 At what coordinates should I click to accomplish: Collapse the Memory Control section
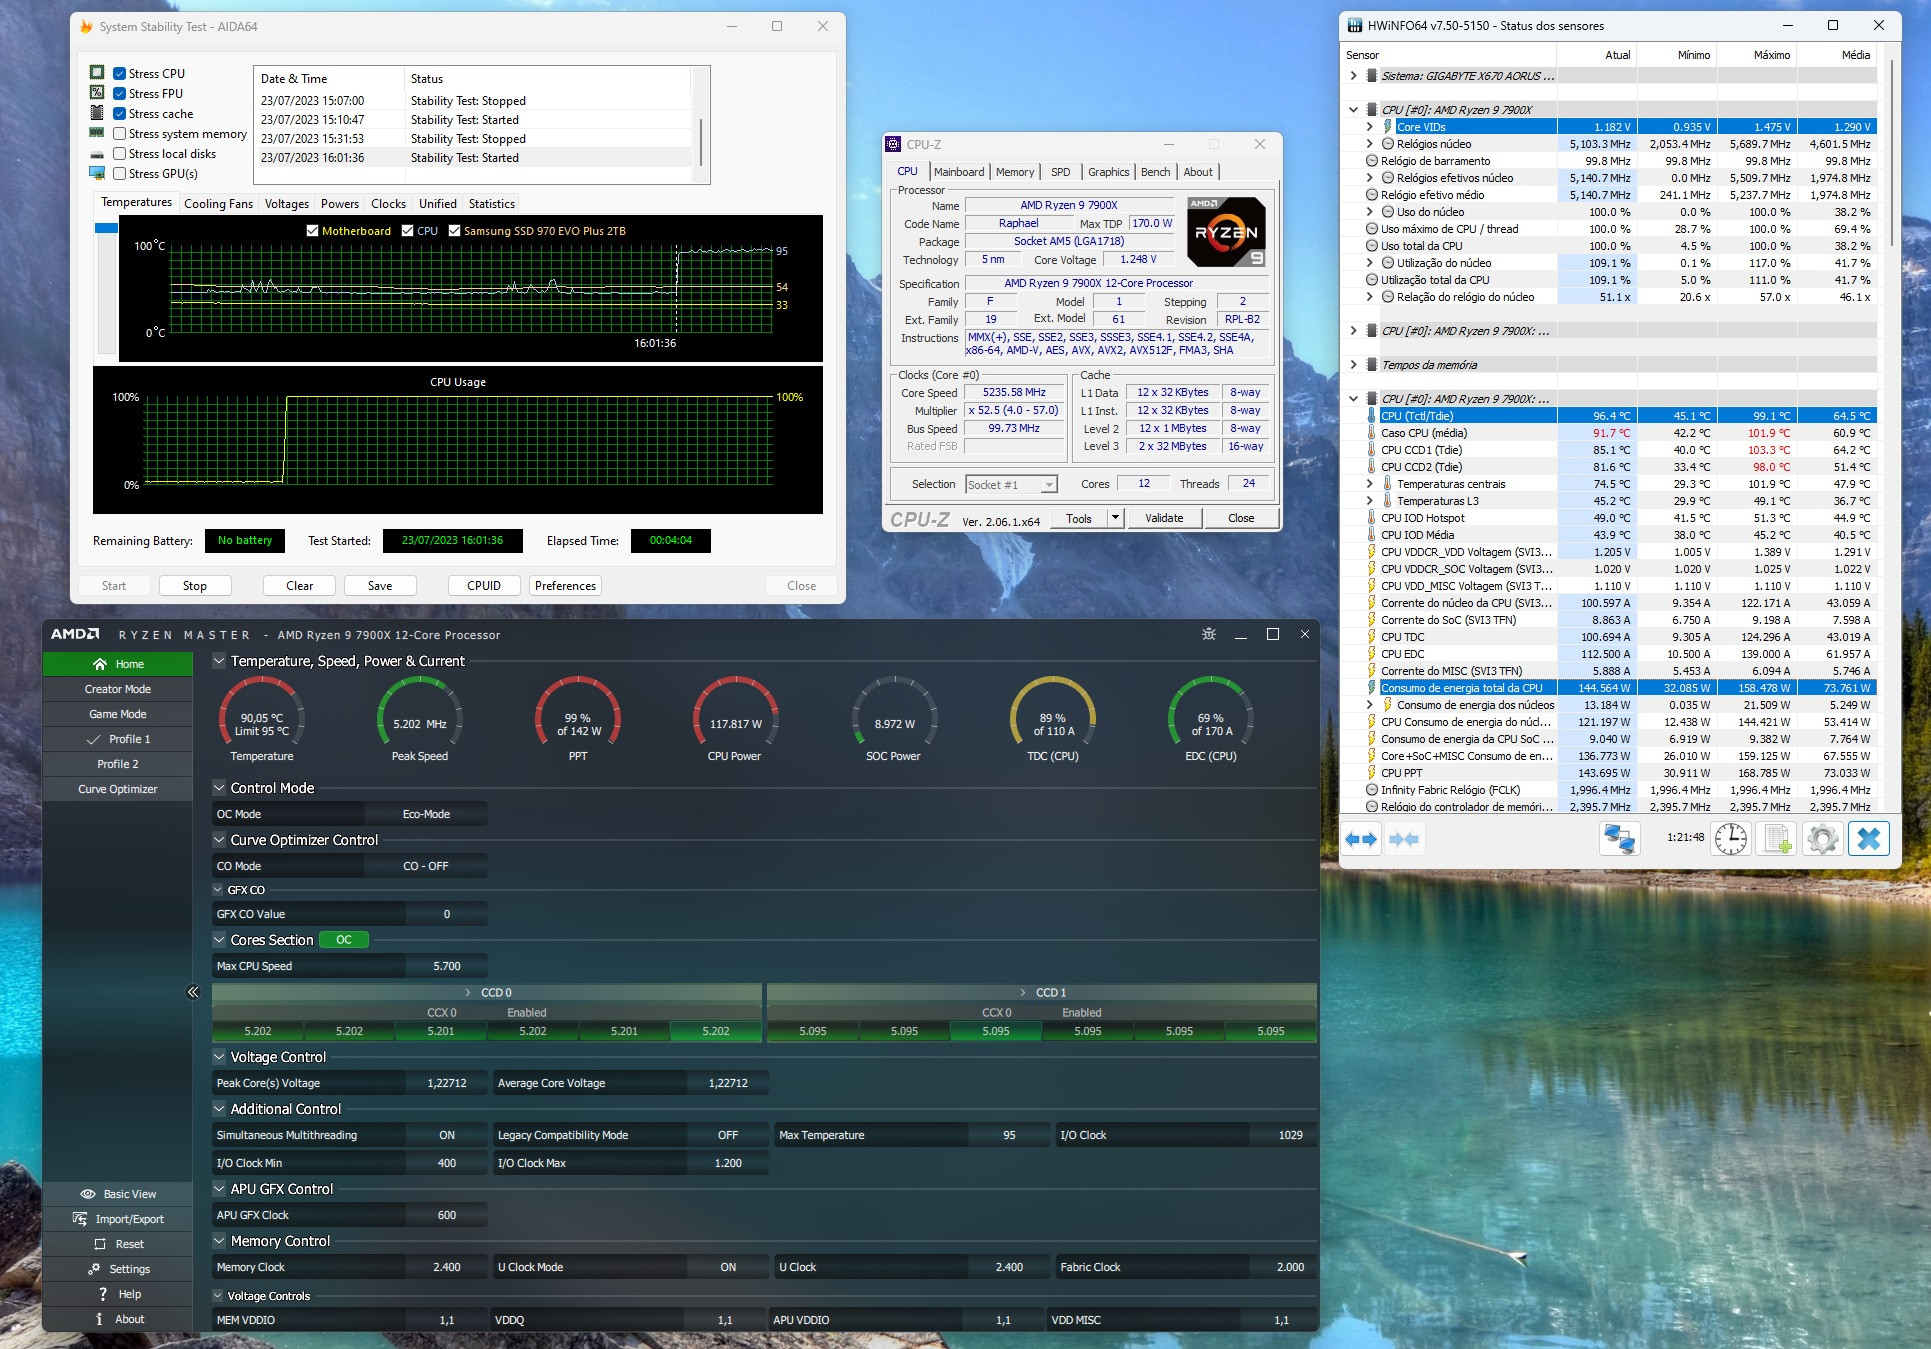pos(219,1241)
